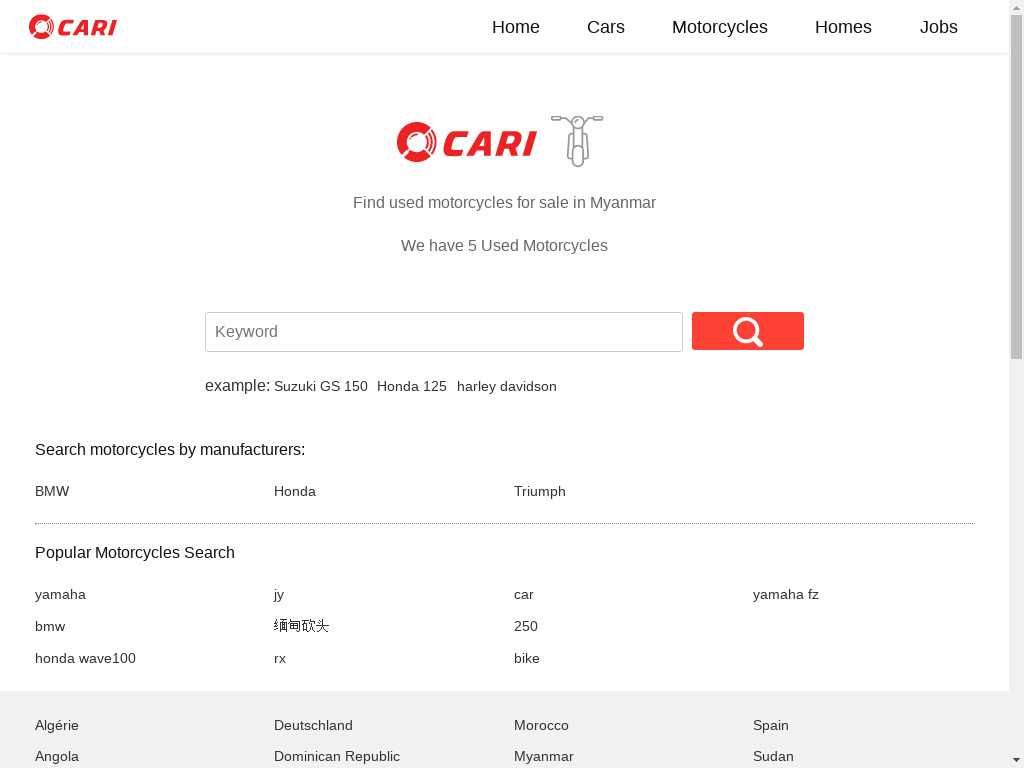Pick example search harley davidson

(x=507, y=387)
